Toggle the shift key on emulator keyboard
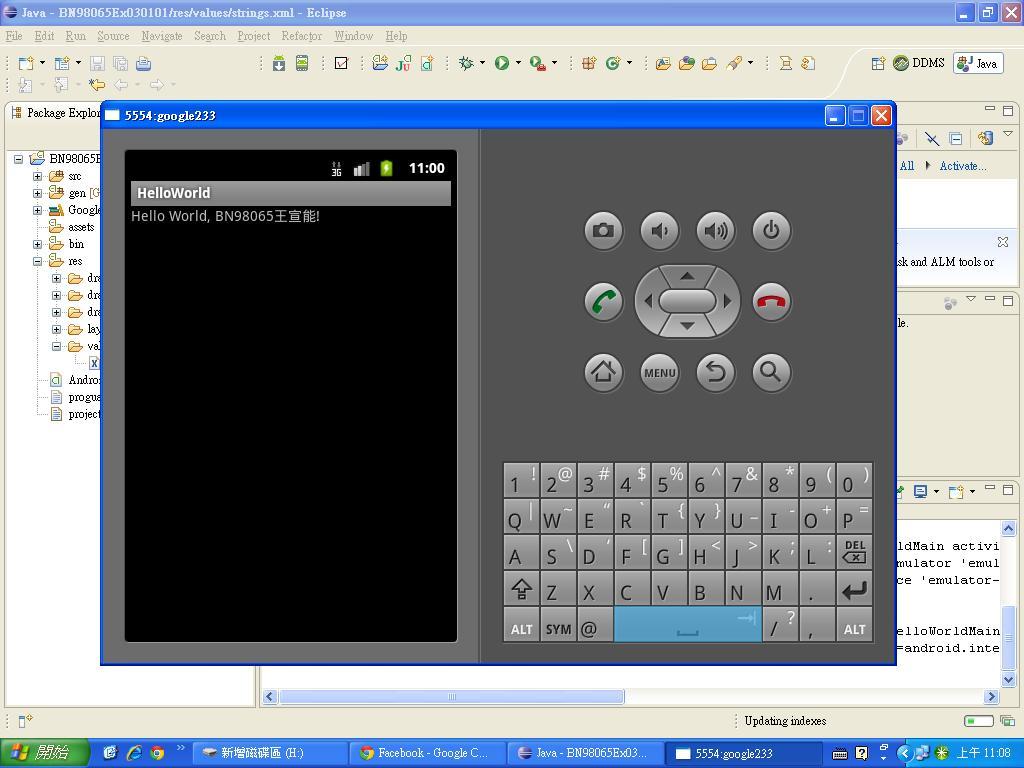The height and width of the screenshot is (768, 1024). pos(521,590)
